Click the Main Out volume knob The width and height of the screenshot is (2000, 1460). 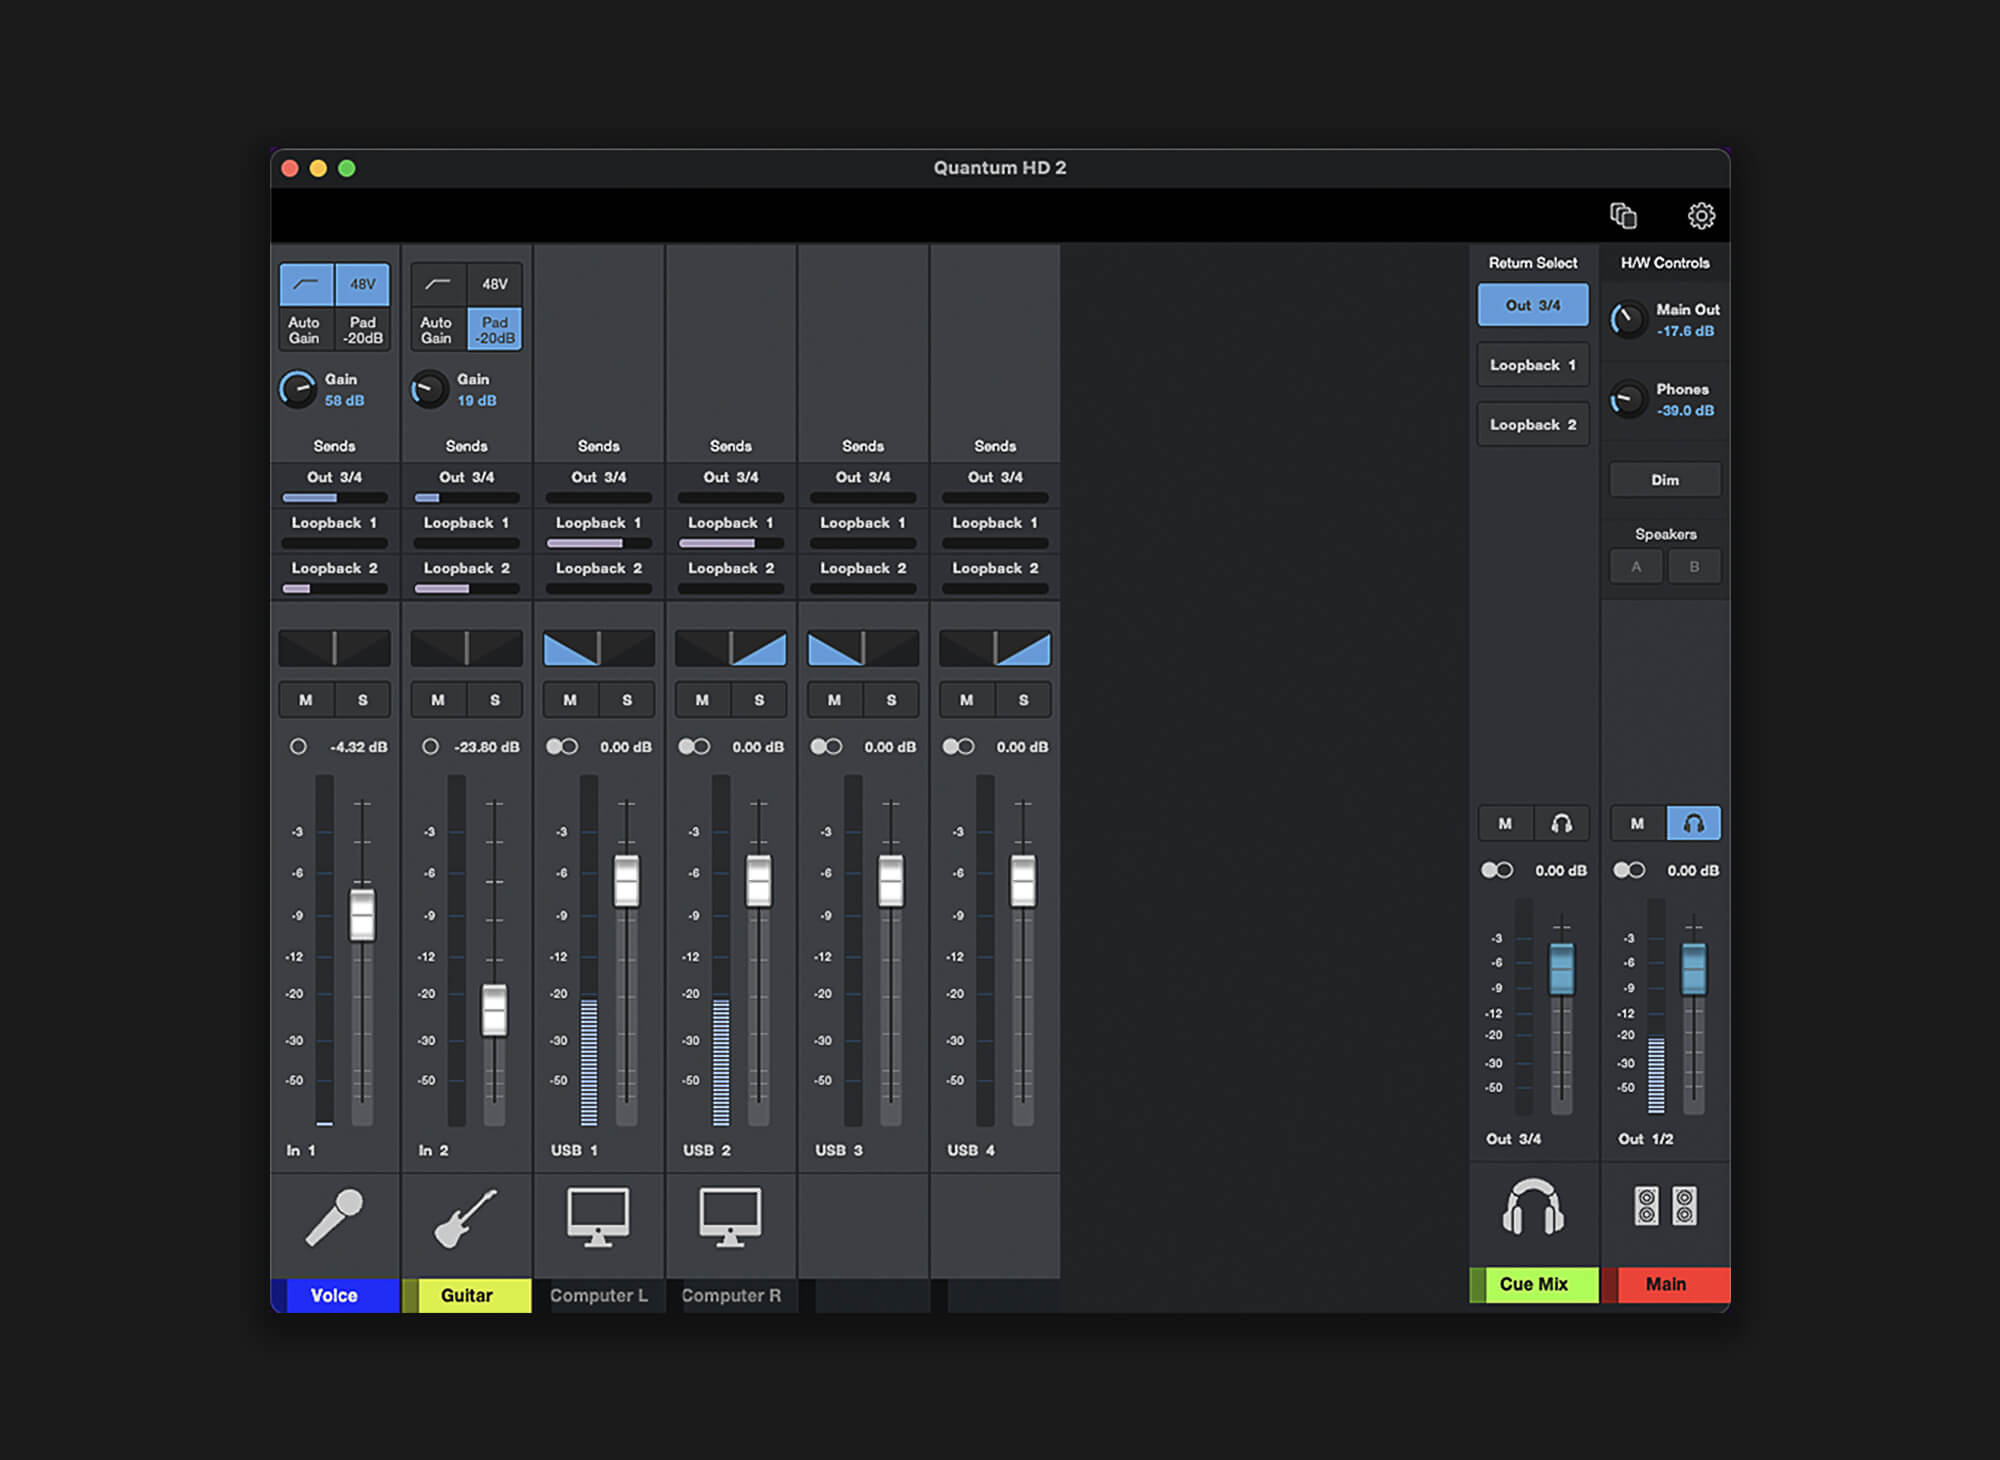tap(1628, 320)
